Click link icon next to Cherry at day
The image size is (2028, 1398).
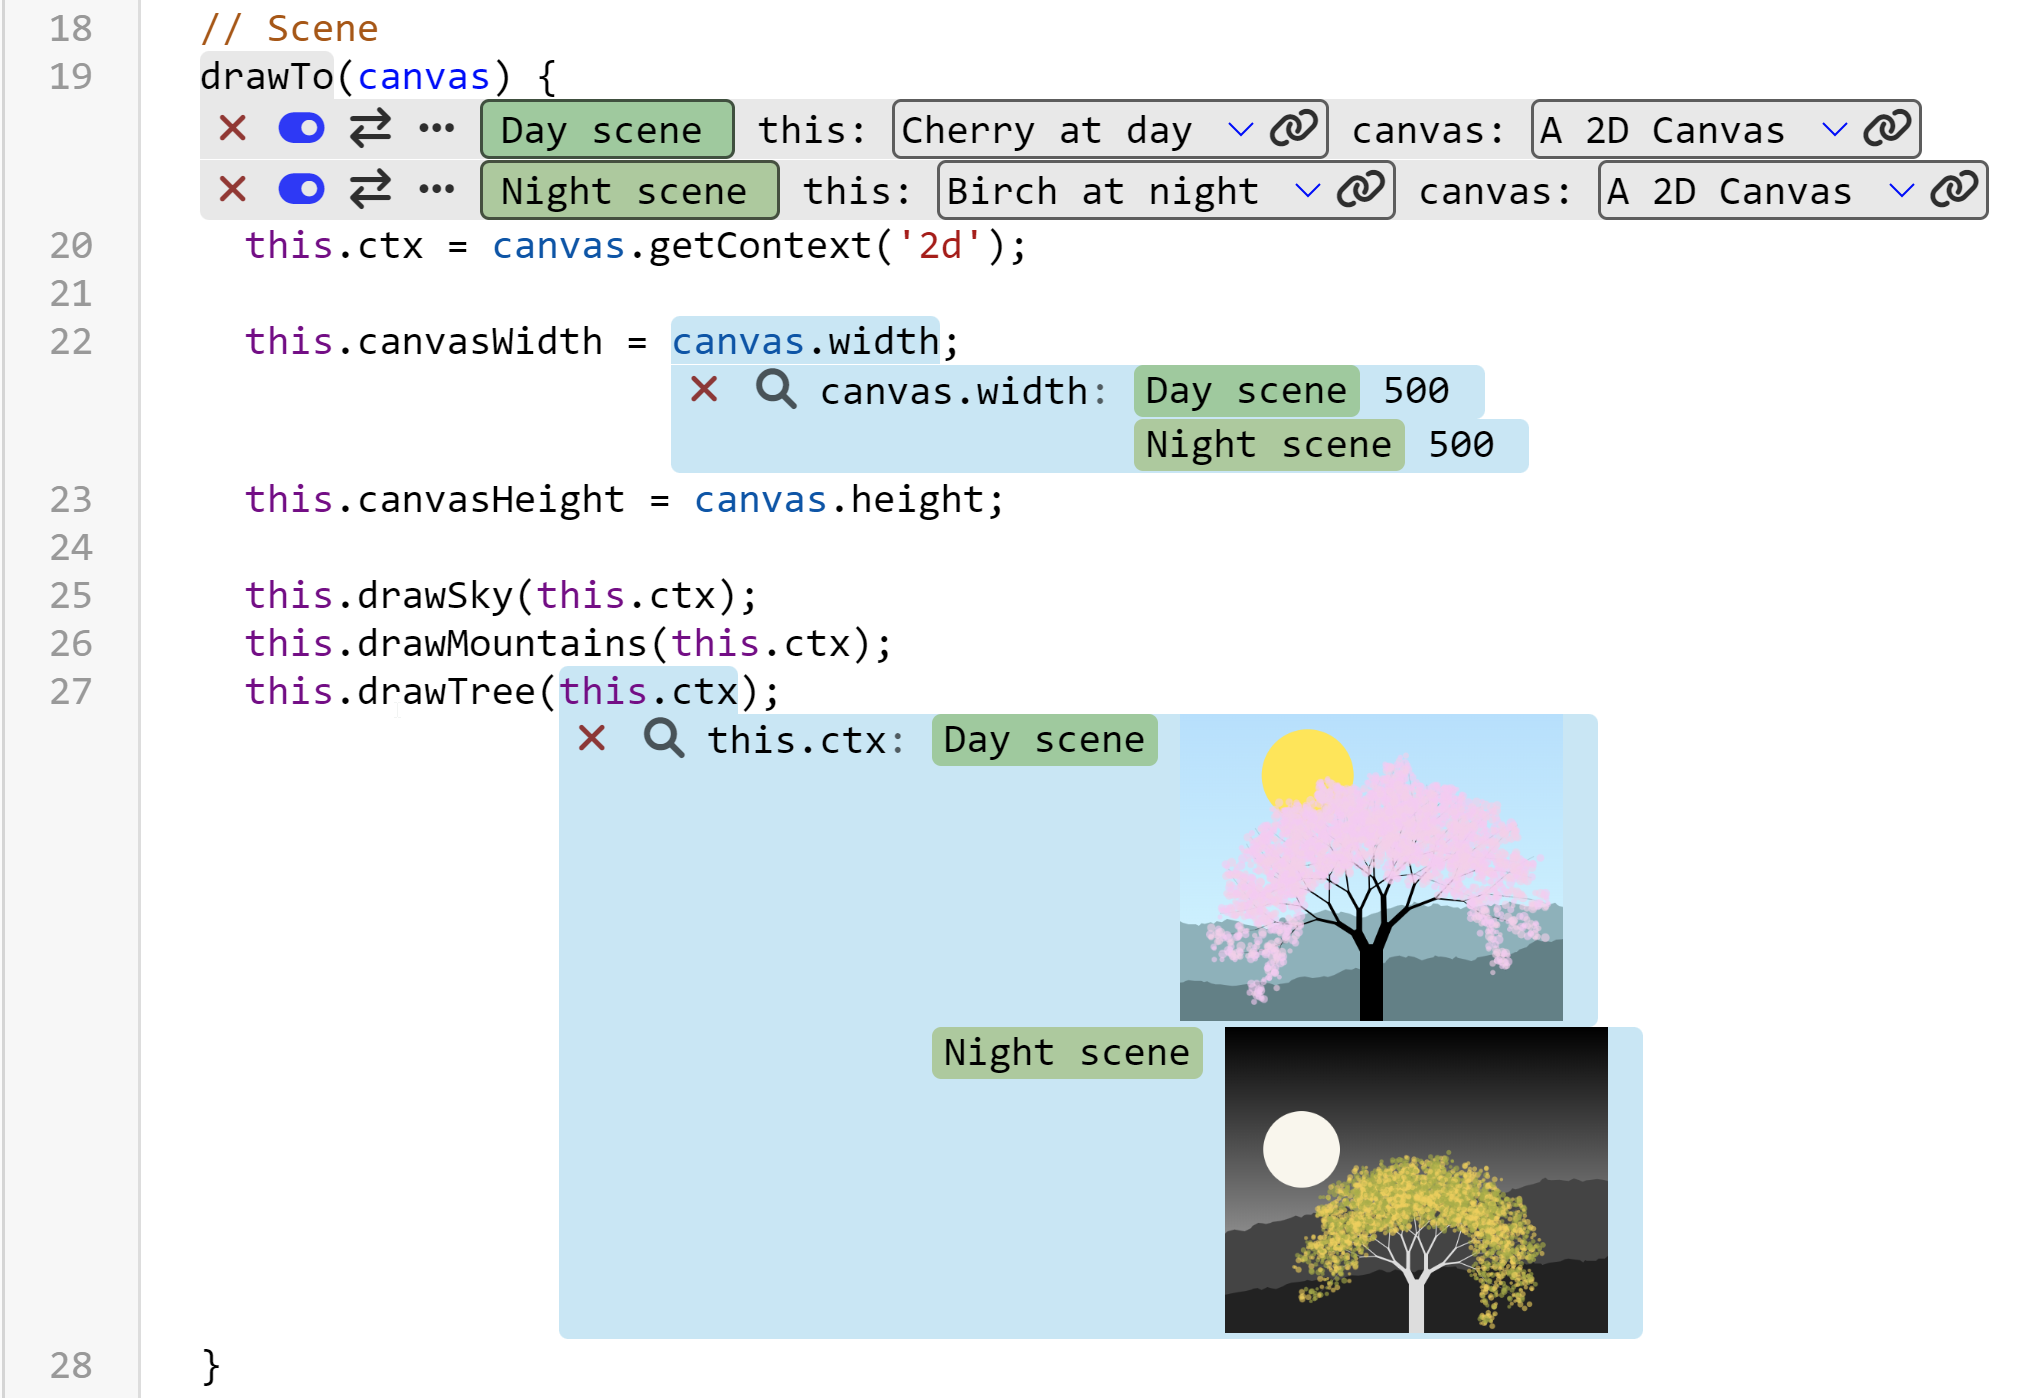pyautogui.click(x=1293, y=129)
